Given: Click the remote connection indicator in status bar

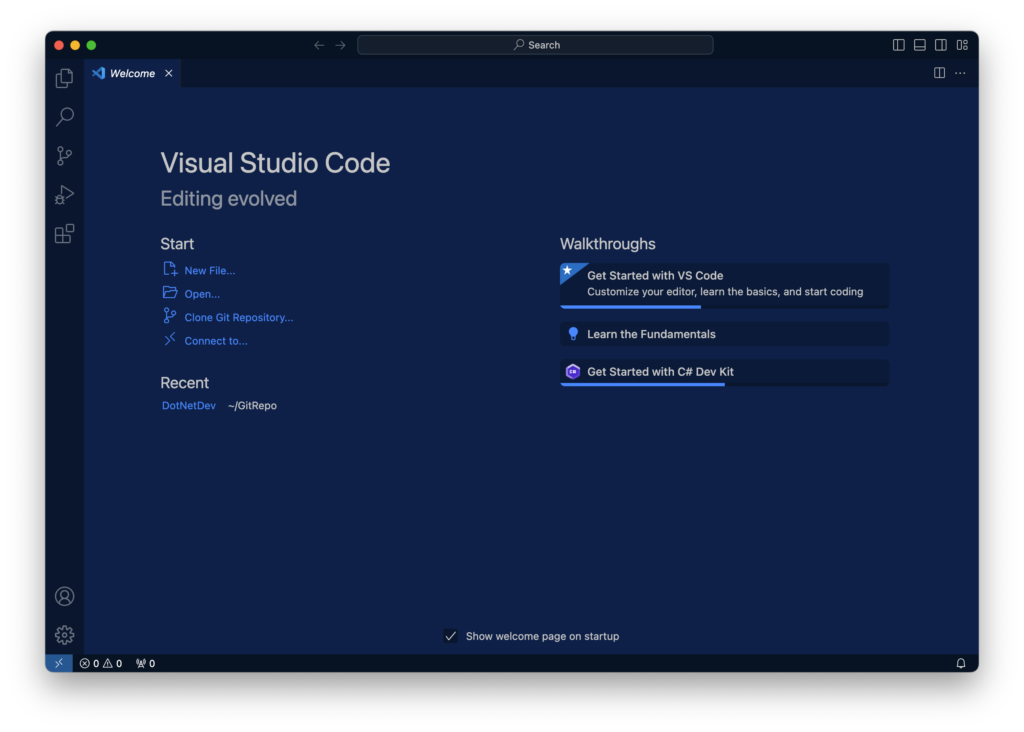Looking at the screenshot, I should tap(58, 662).
